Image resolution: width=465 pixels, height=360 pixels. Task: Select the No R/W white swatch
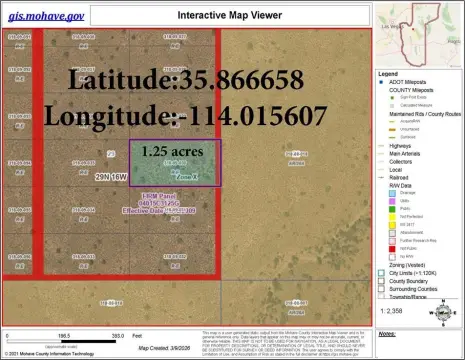(392, 257)
